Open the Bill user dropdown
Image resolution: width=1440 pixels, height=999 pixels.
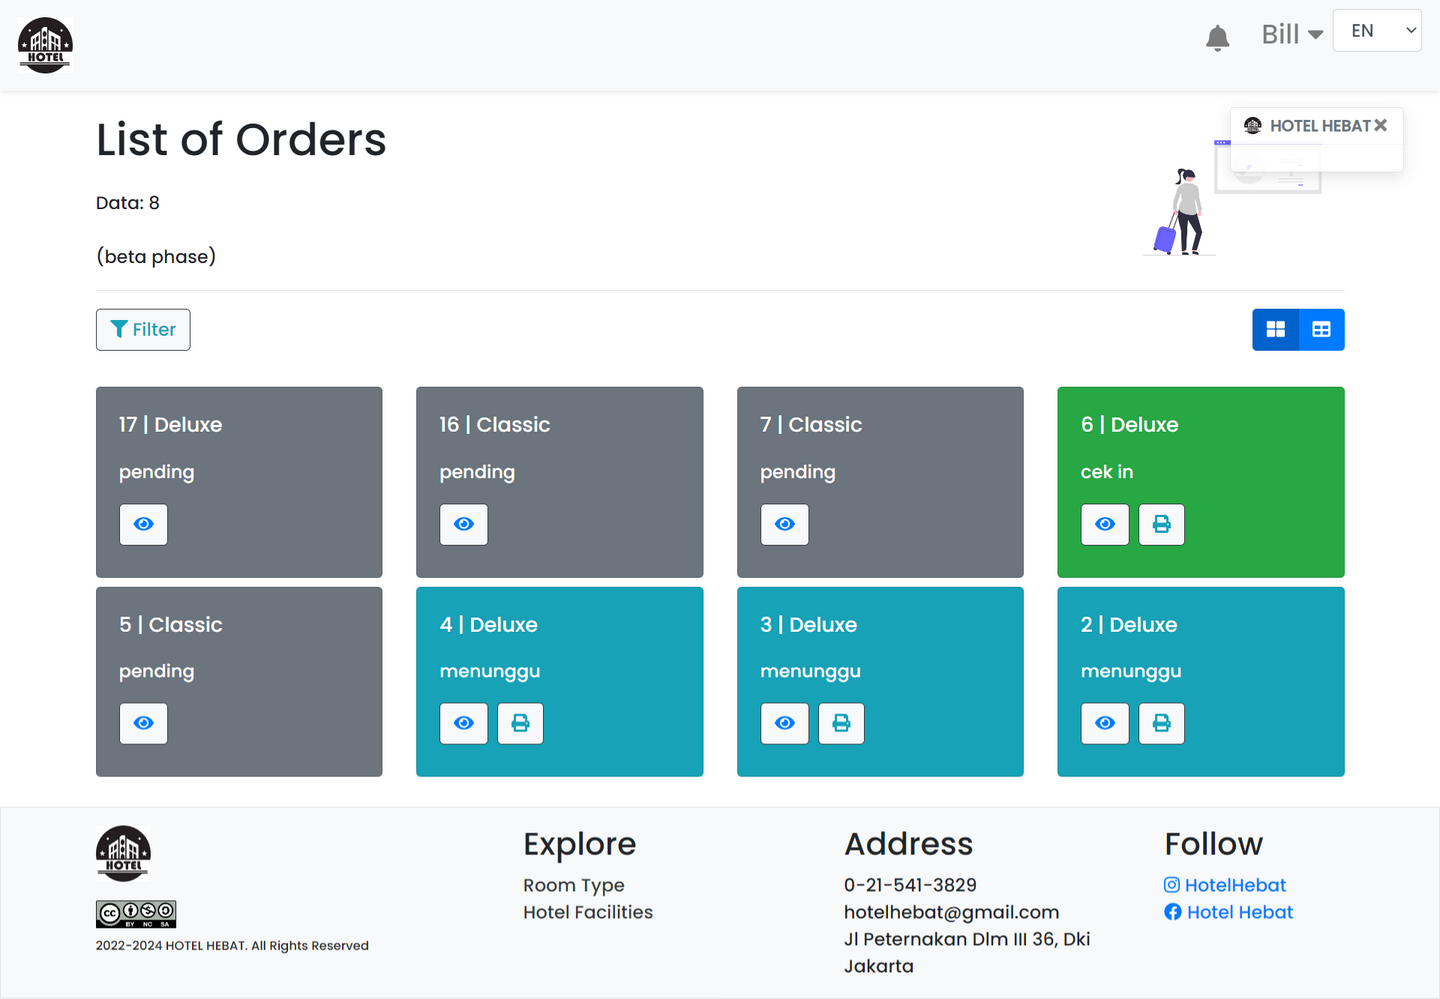[1291, 34]
